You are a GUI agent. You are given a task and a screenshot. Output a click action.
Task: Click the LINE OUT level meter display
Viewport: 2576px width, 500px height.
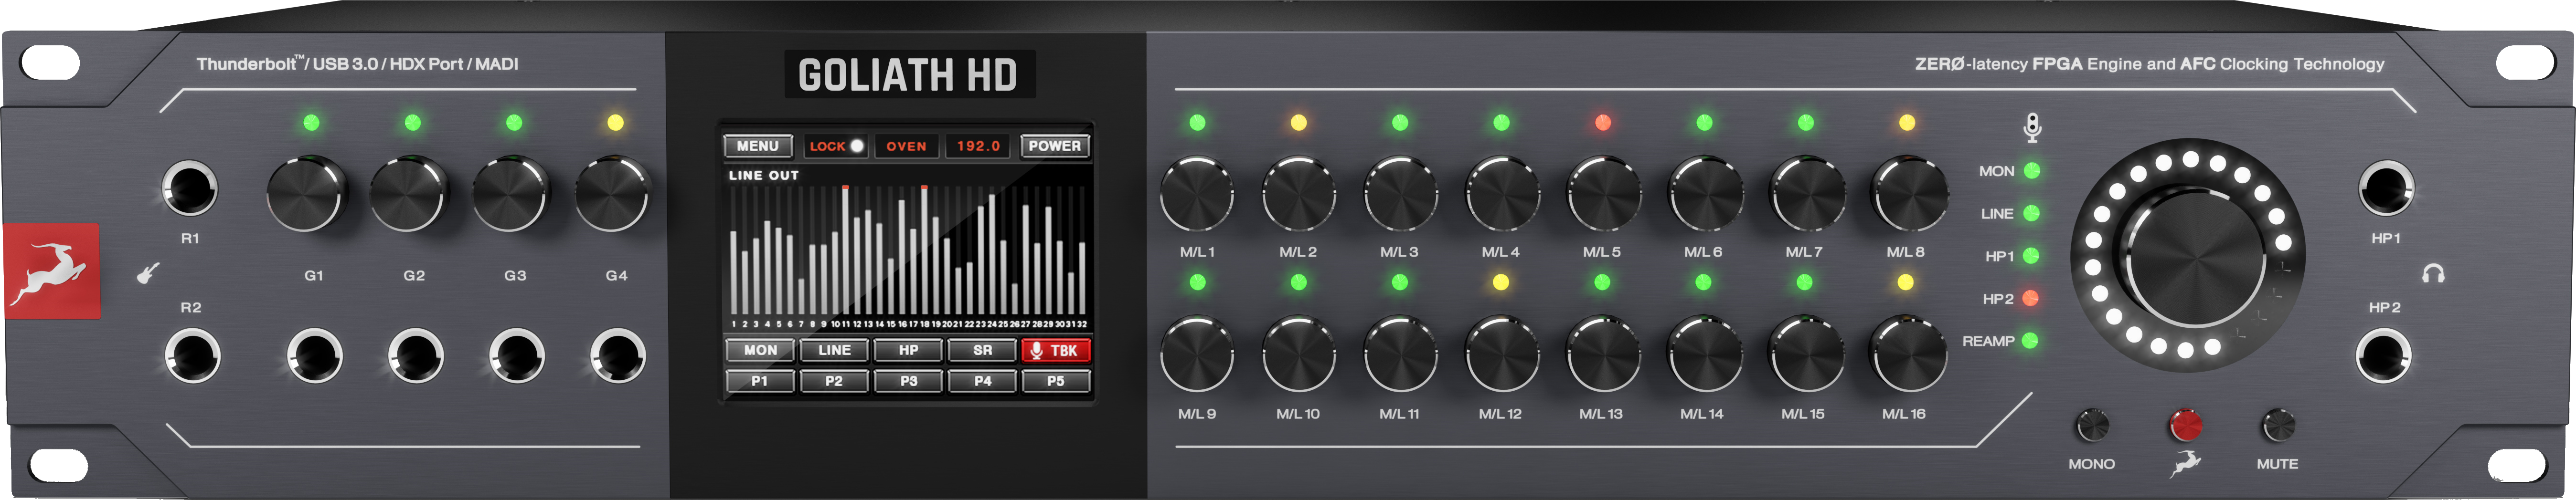[907, 250]
